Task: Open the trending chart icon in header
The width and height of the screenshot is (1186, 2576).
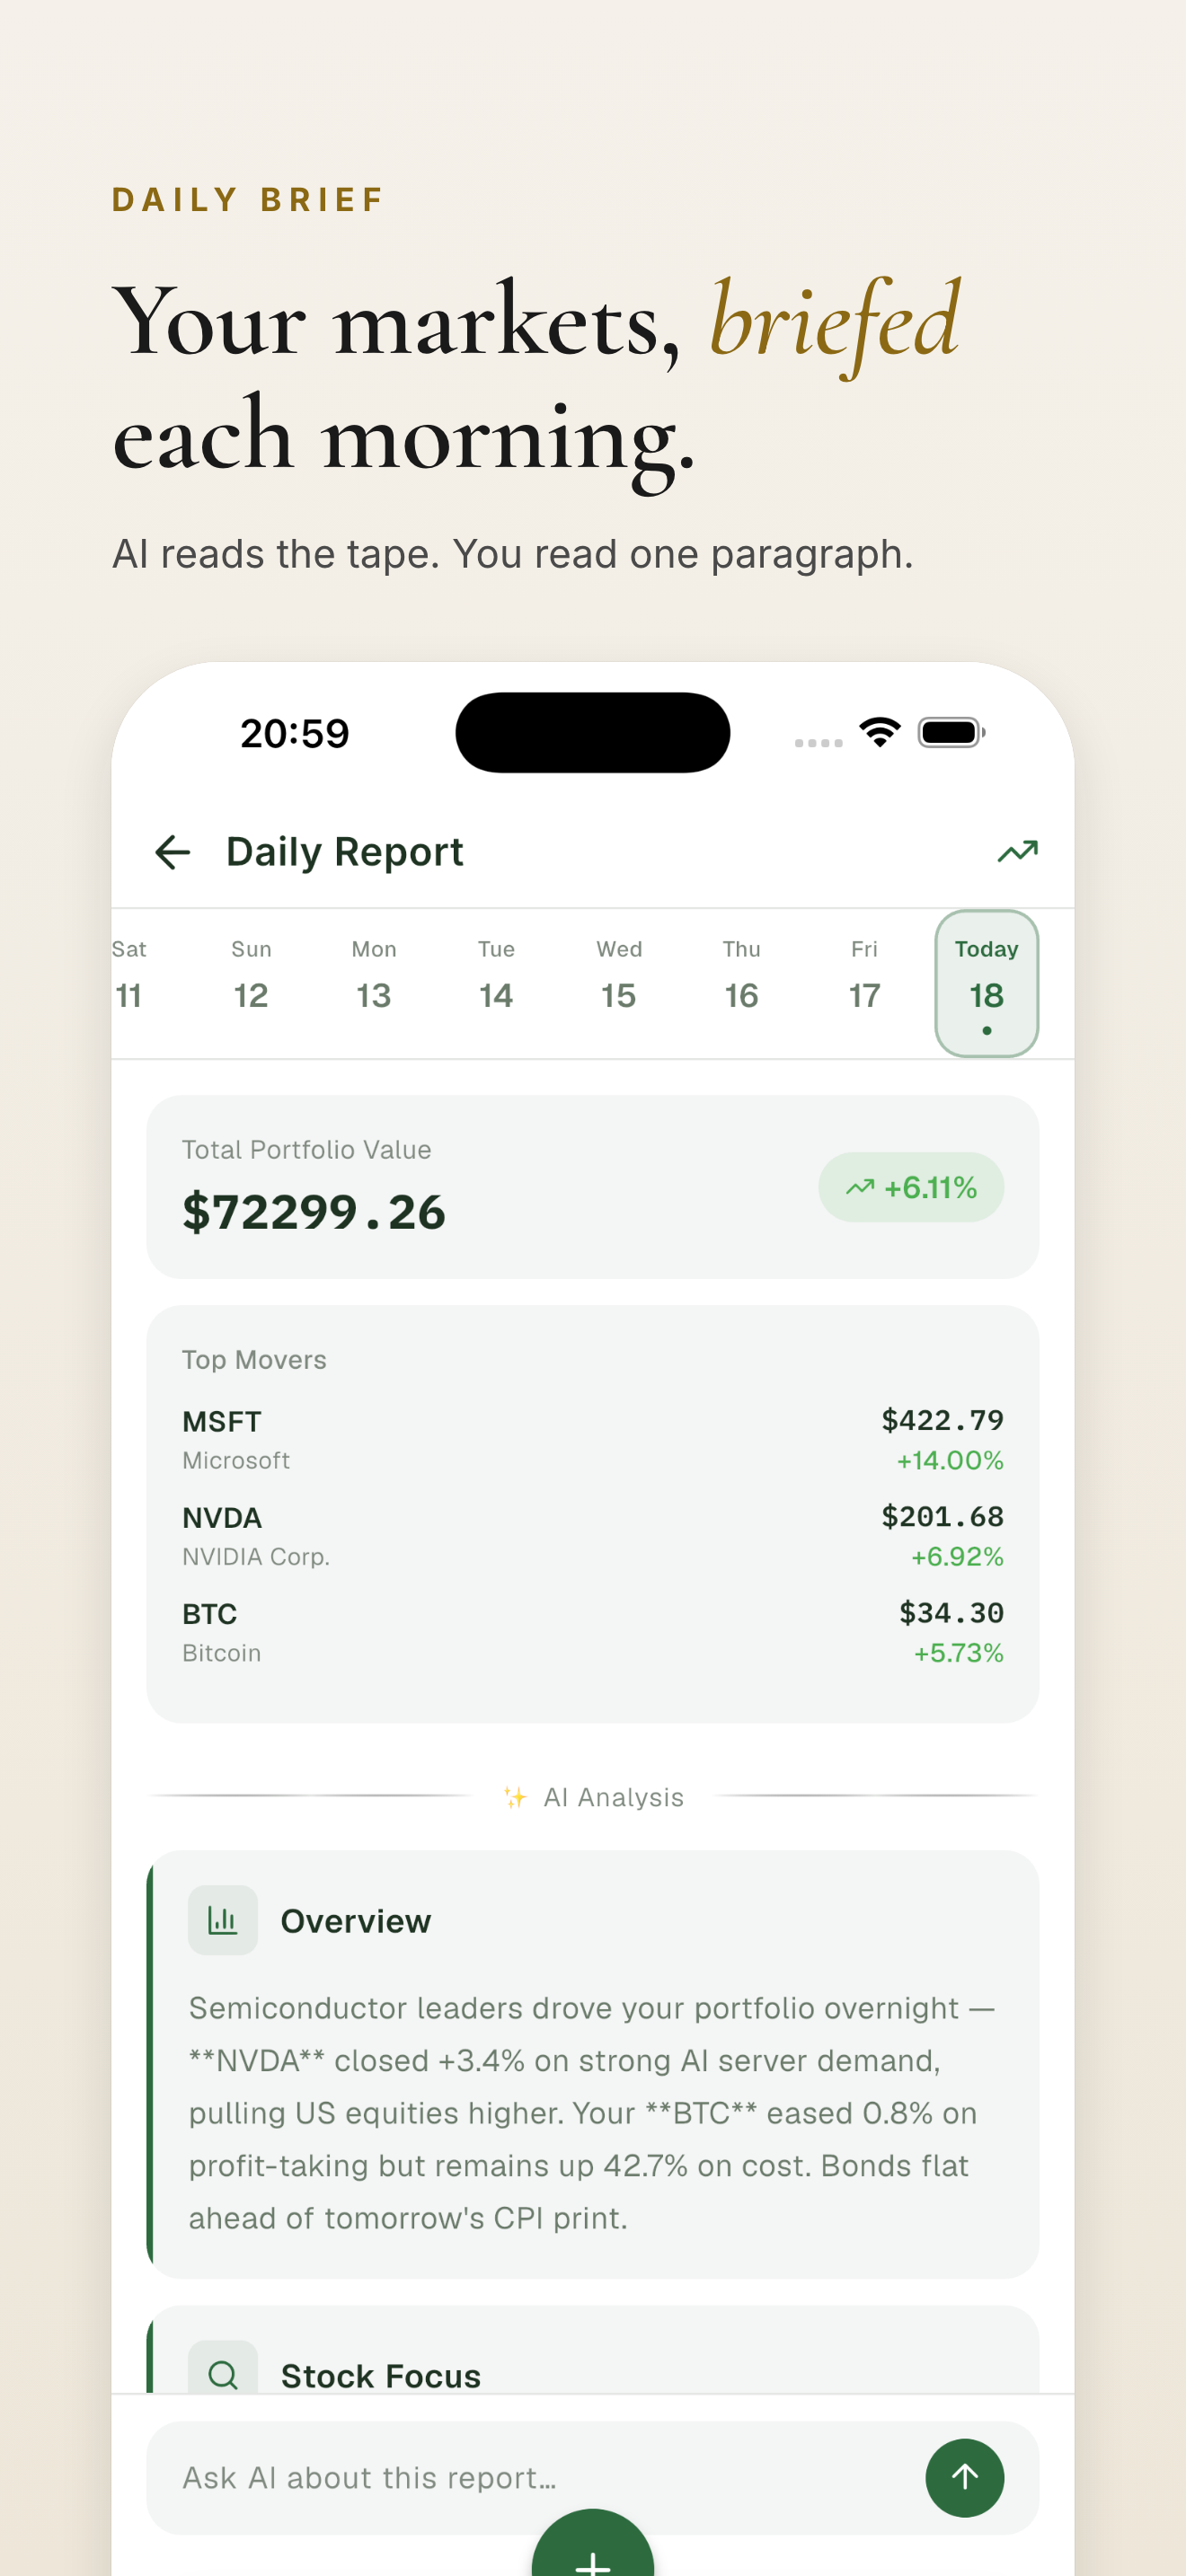Action: tap(1017, 852)
